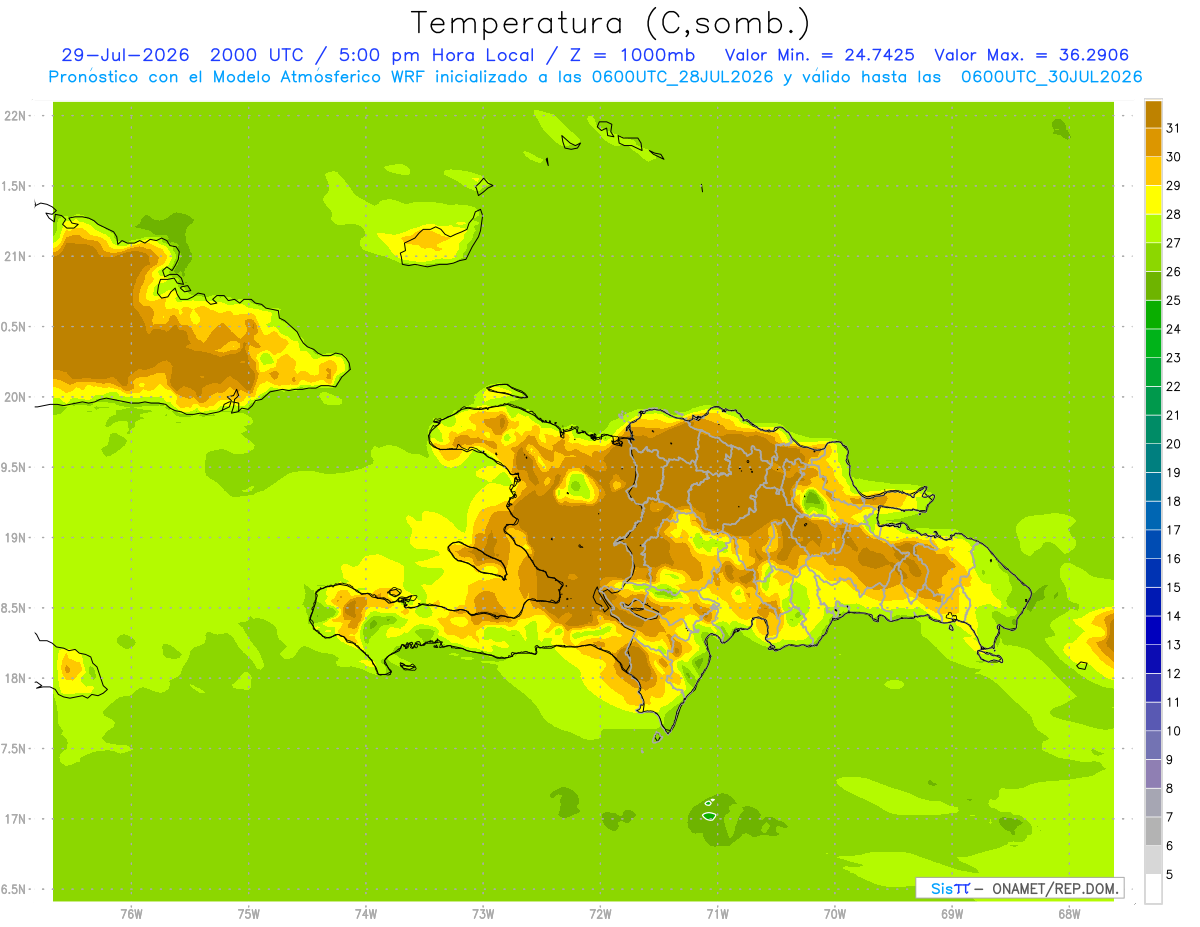The width and height of the screenshot is (1200, 927).
Task: Click the colorbar label '31'
Action: click(x=1173, y=128)
